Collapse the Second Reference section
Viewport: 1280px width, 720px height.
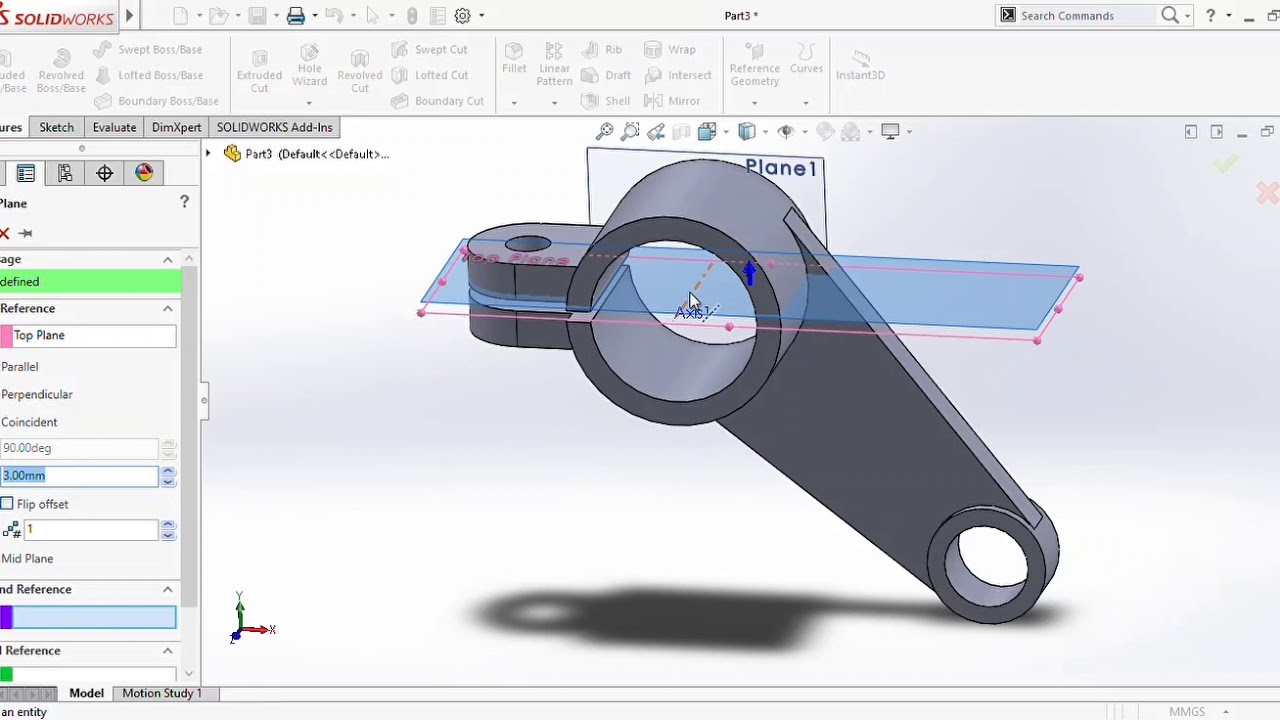(x=168, y=589)
